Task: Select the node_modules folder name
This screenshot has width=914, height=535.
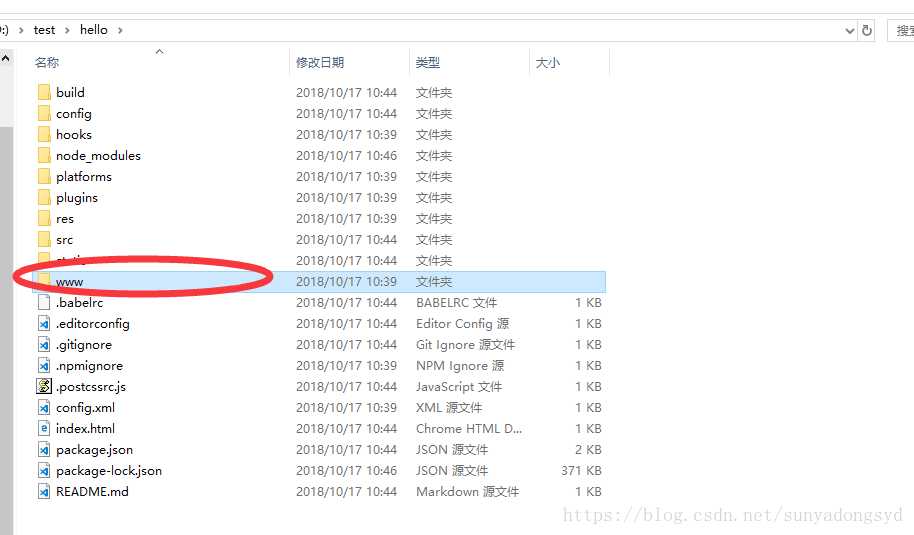Action: (x=99, y=156)
